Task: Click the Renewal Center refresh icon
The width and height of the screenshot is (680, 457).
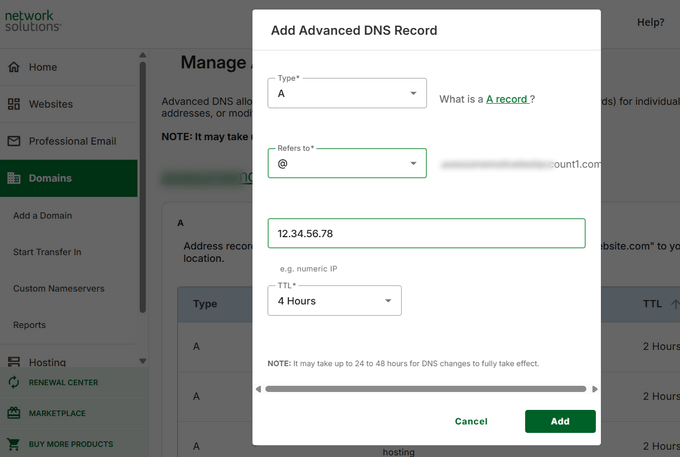Action: coord(14,382)
